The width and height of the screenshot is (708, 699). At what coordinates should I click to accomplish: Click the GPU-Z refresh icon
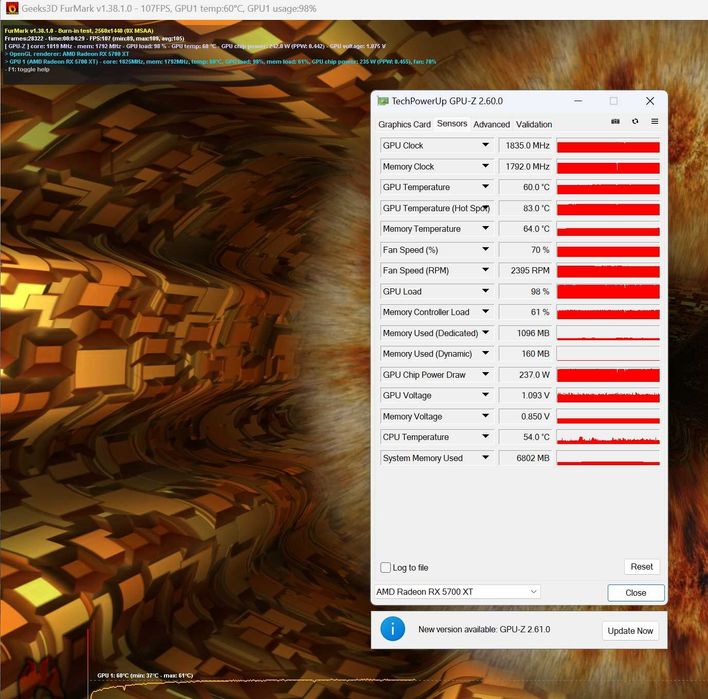tap(635, 121)
